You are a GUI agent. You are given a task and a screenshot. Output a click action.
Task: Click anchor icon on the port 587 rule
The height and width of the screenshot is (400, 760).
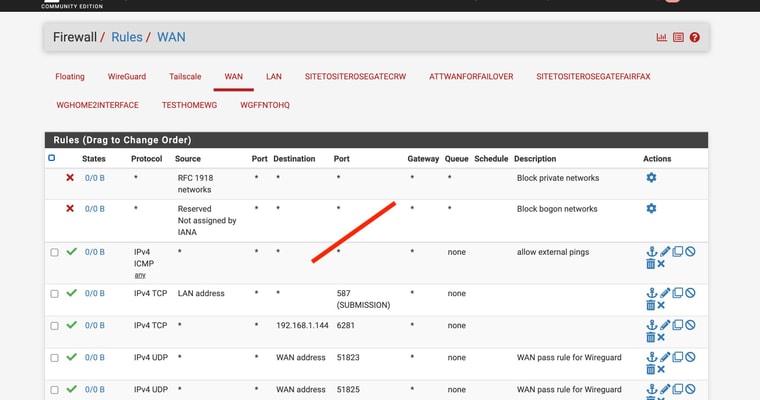click(651, 294)
